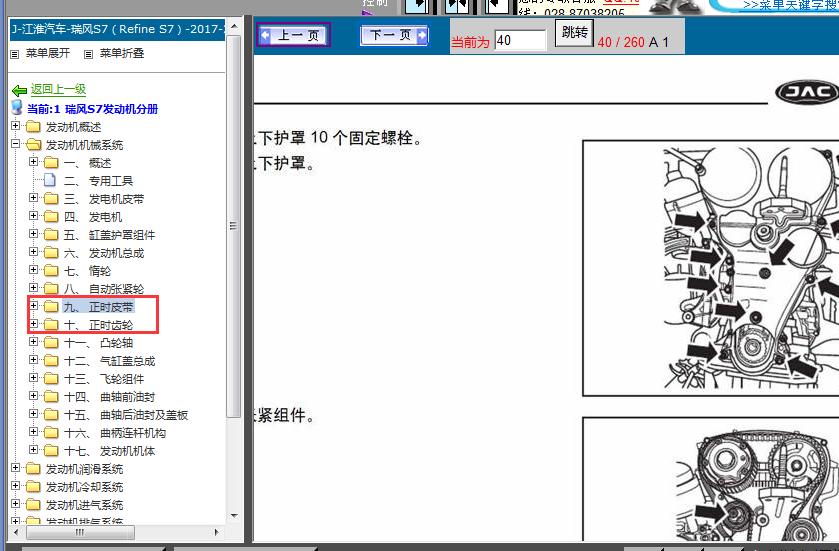Expand the 三、发电机皮带 node

pyautogui.click(x=34, y=197)
